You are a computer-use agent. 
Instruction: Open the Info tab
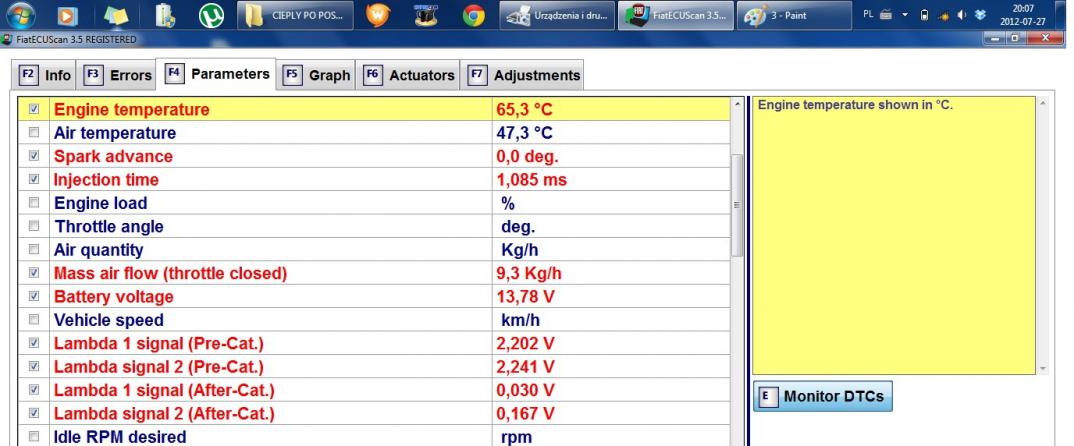pyautogui.click(x=45, y=75)
